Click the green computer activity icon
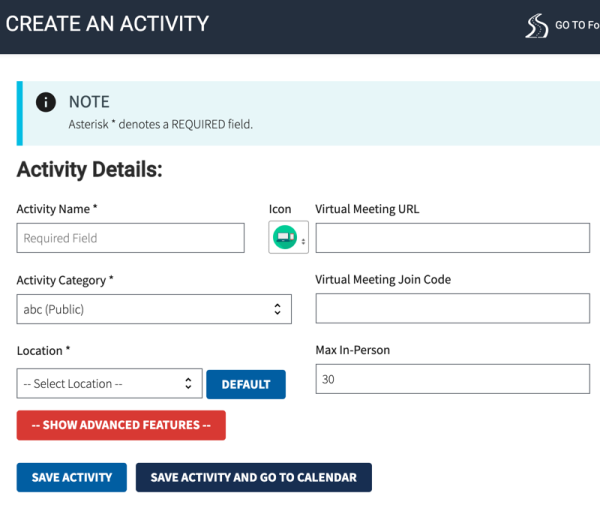Viewport: 600px width, 505px height. (x=285, y=237)
